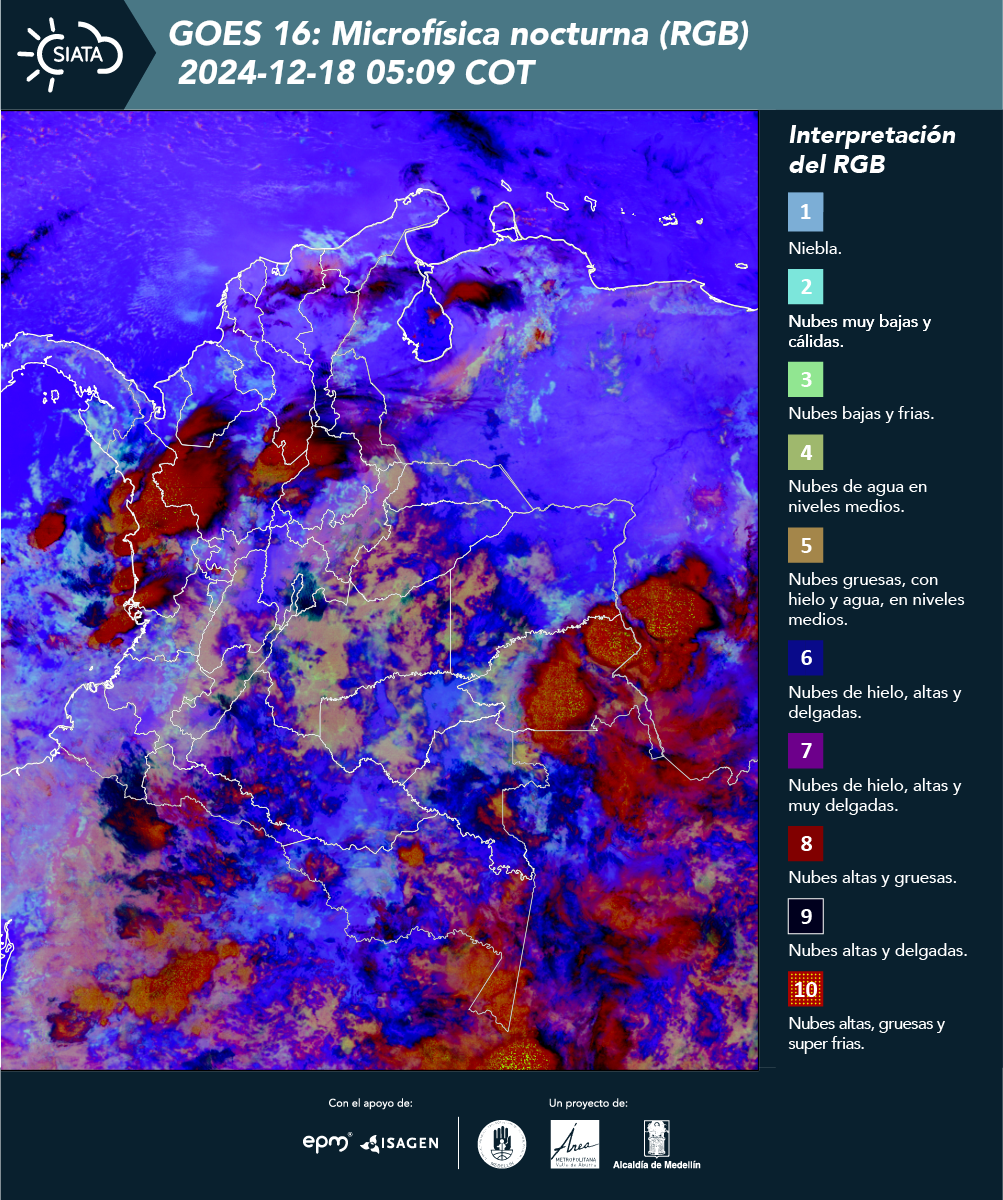Select legend swatch 3 for low cold clouds
This screenshot has width=1003, height=1200.
[x=805, y=380]
